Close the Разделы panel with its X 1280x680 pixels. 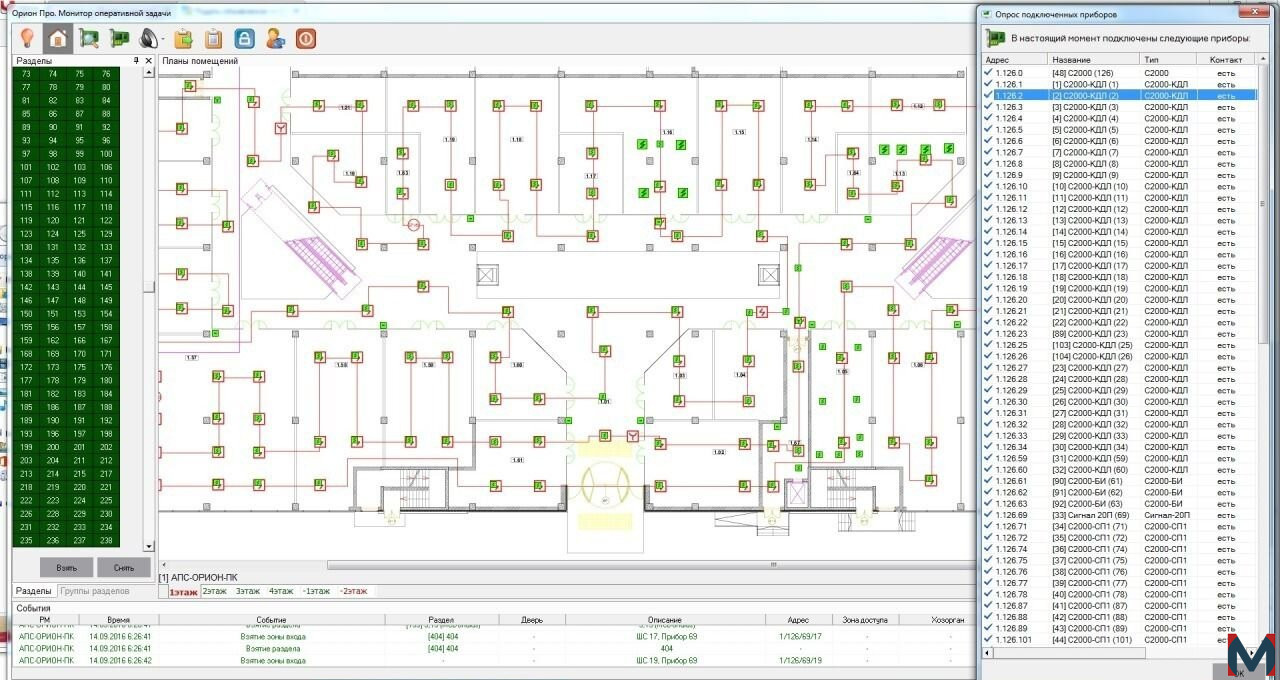149,61
